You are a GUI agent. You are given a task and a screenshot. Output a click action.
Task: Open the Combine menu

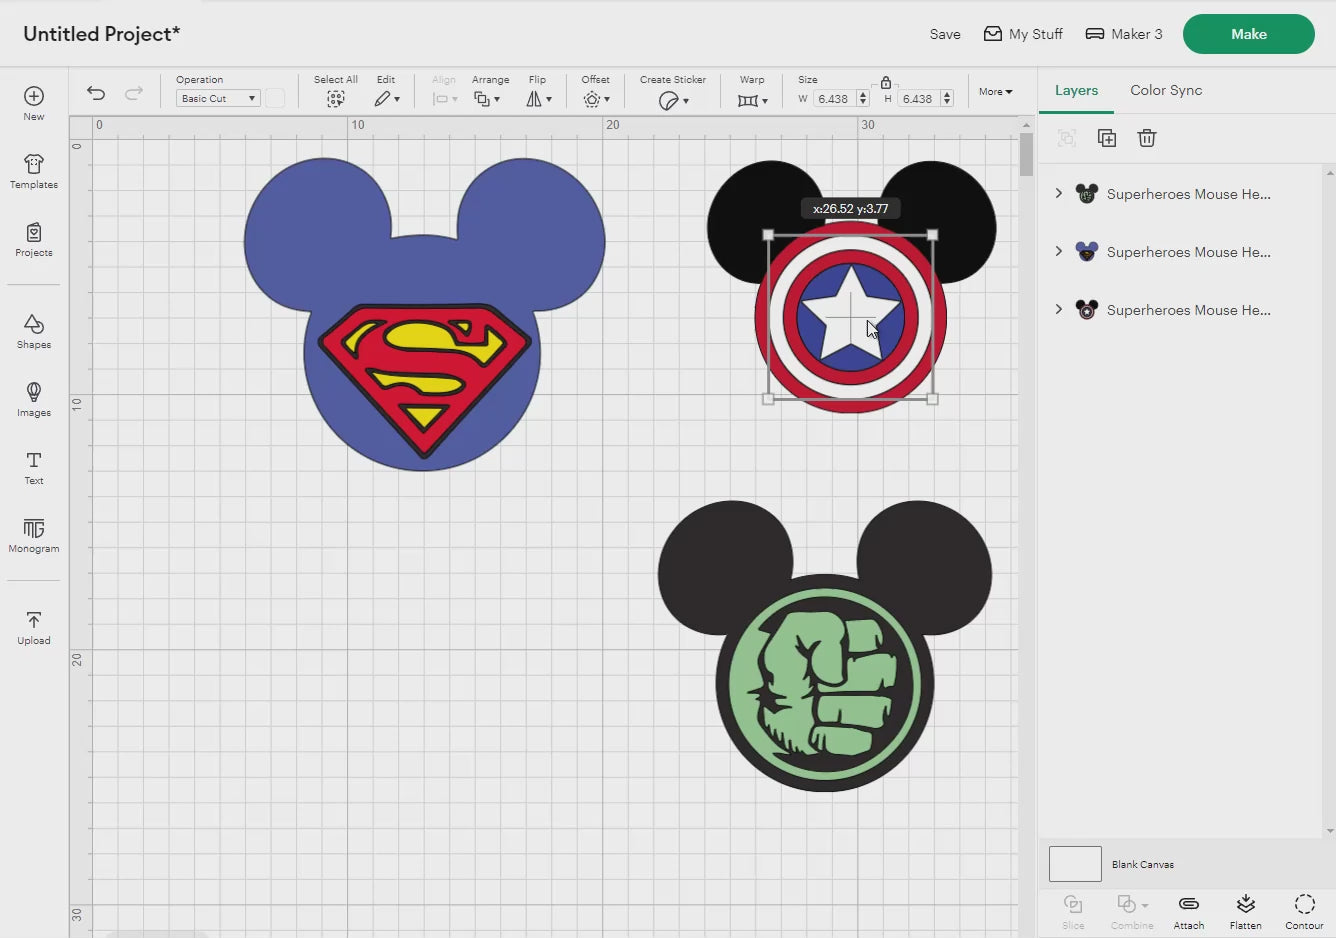pos(1132,911)
